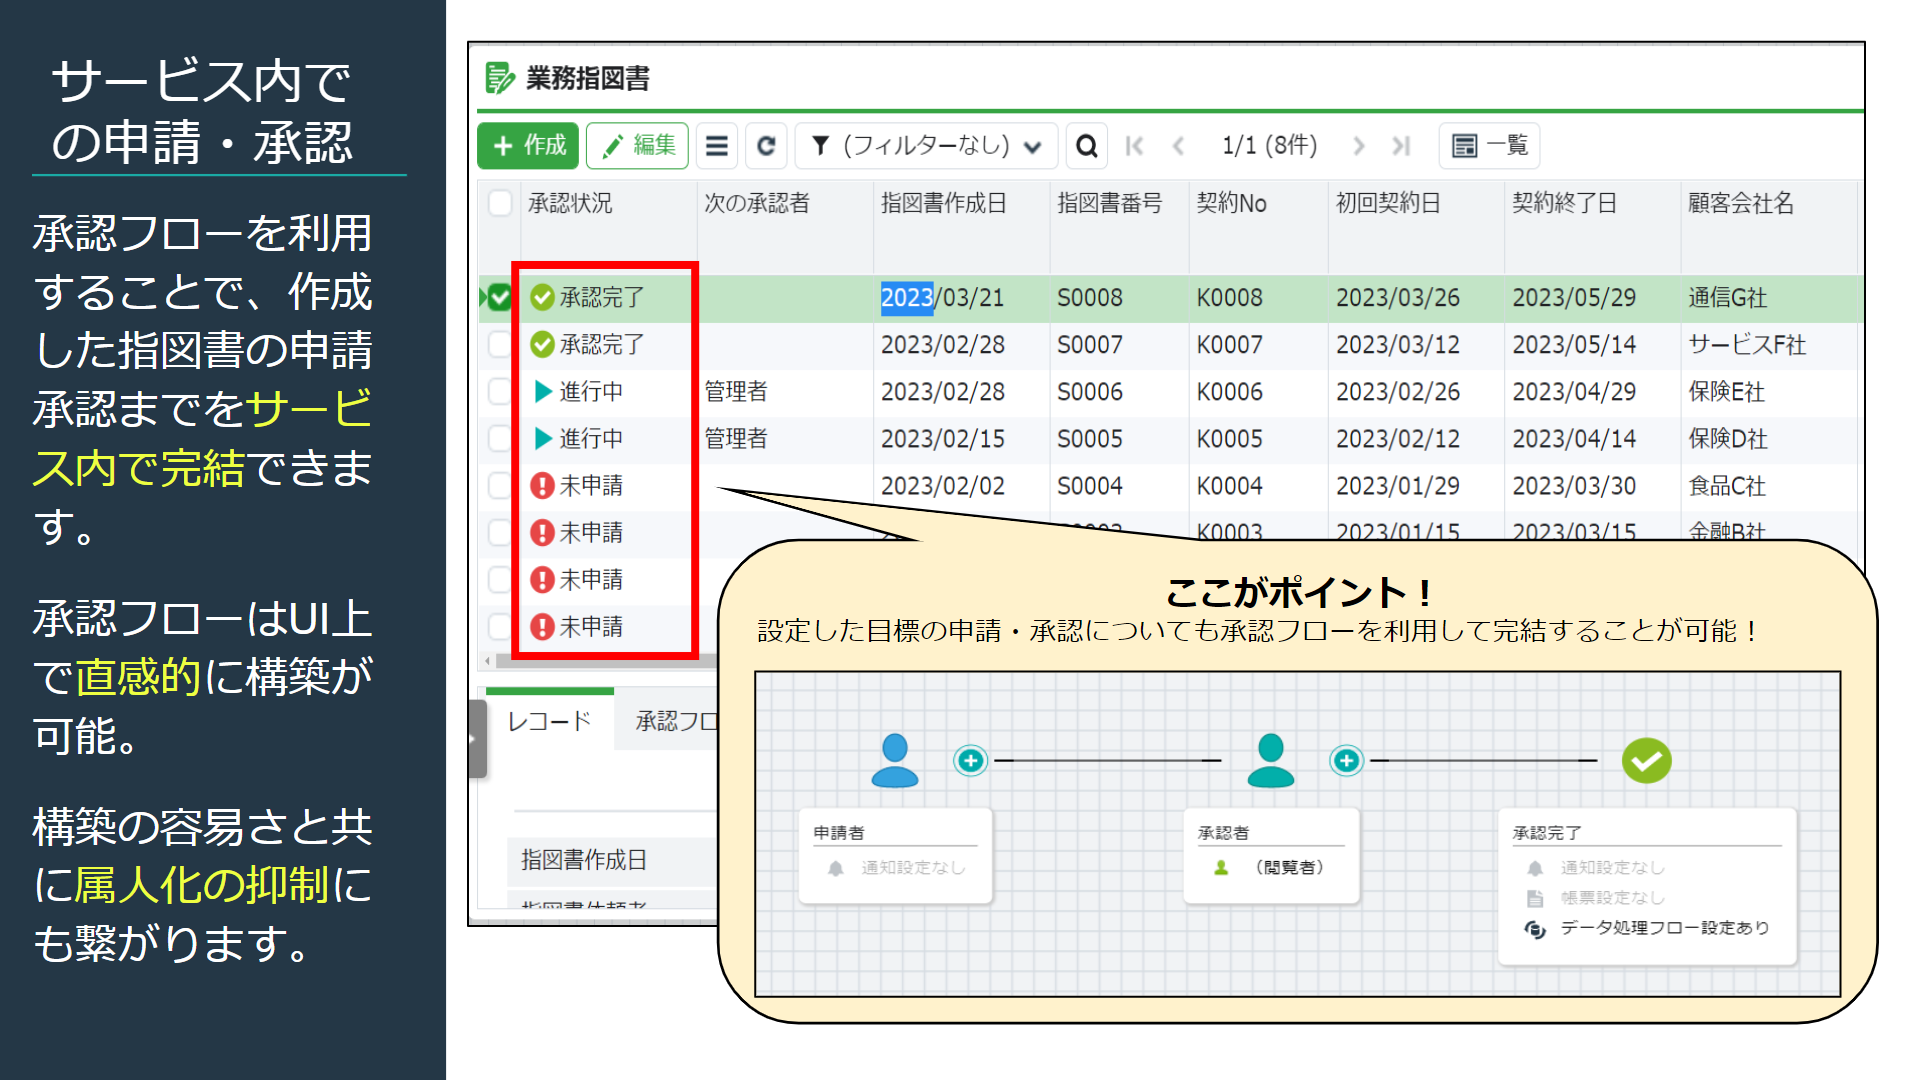The width and height of the screenshot is (1920, 1080).
Task: Toggle the select-all header checkbox
Action: (x=501, y=203)
